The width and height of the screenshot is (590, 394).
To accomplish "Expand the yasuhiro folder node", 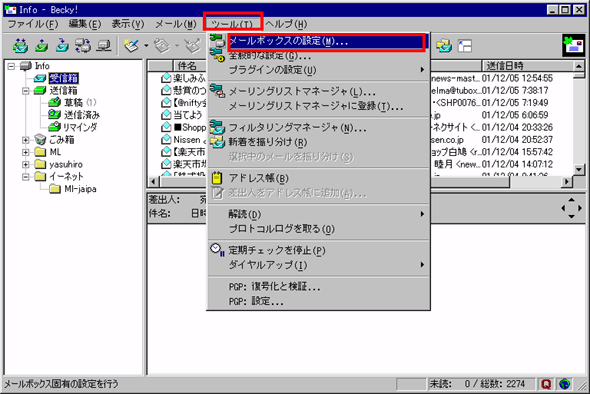I will (x=26, y=164).
